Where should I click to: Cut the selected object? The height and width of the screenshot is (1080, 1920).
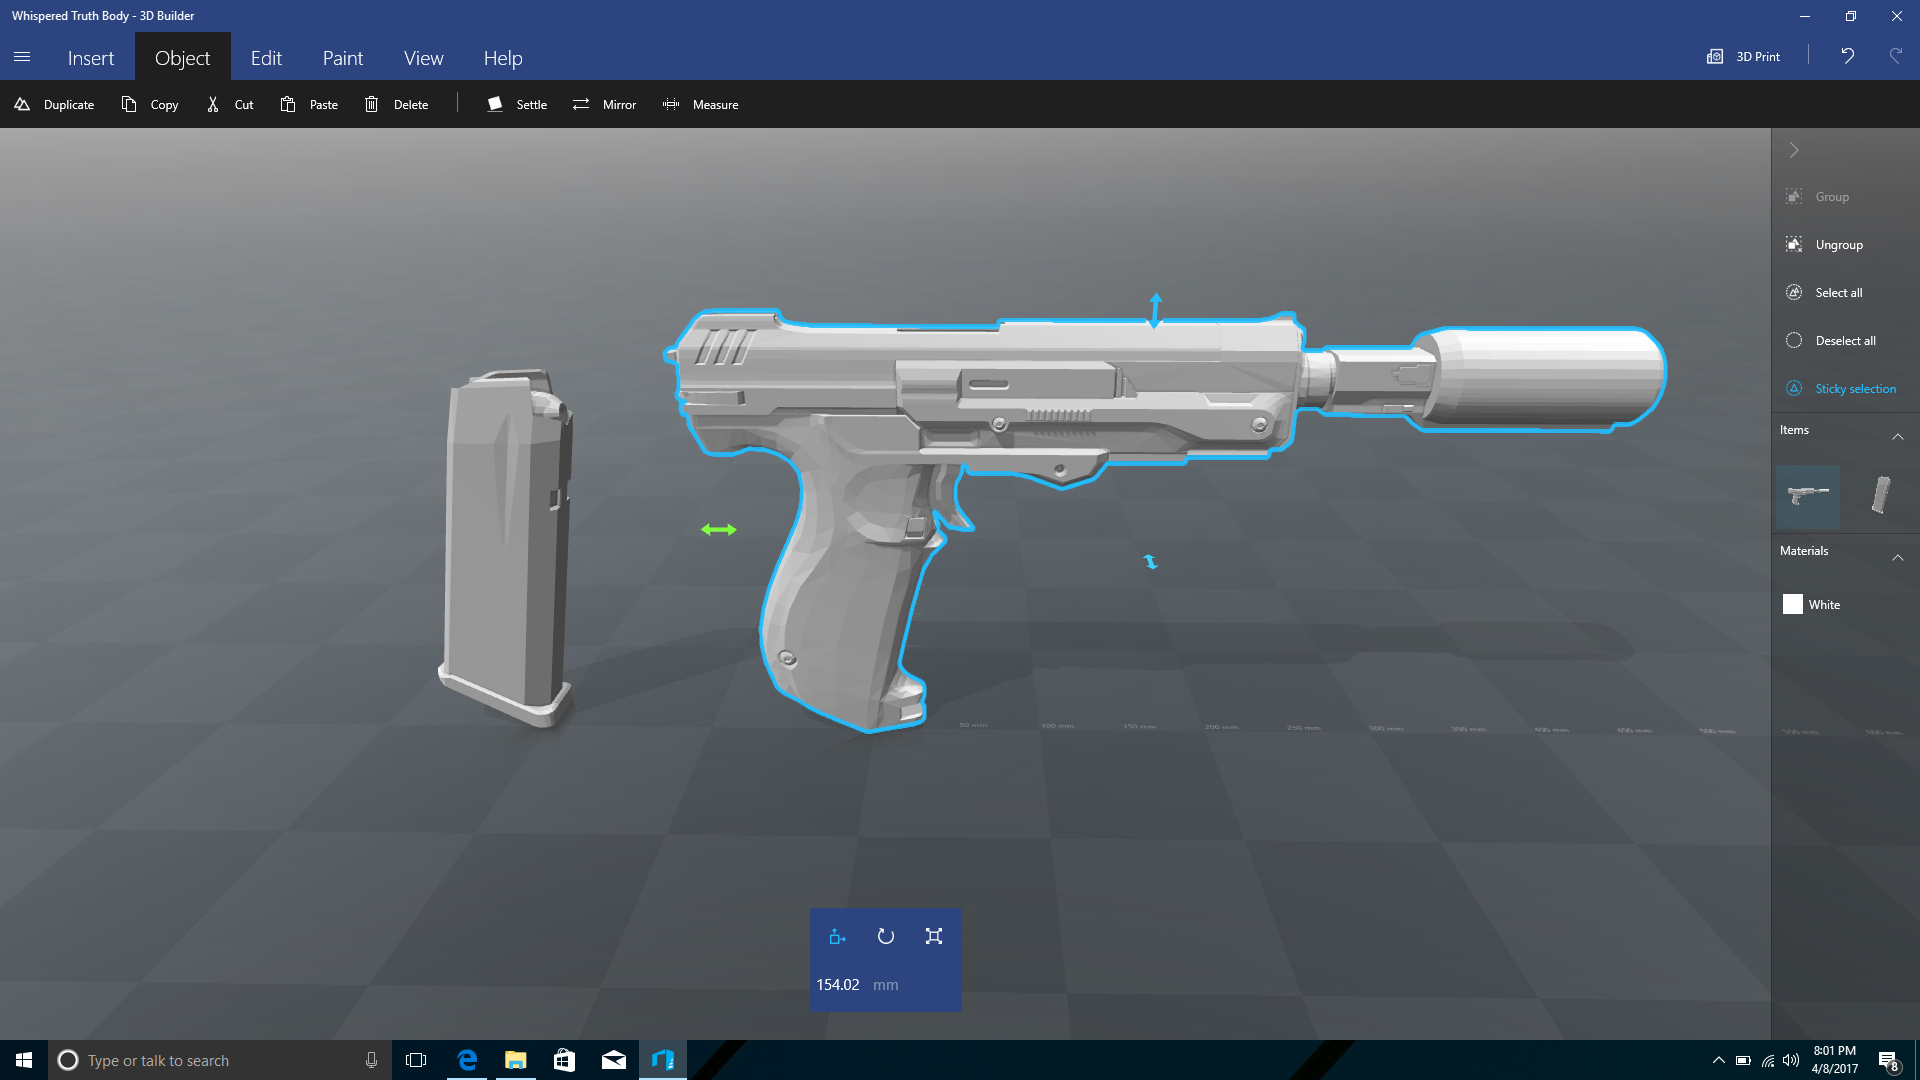[x=230, y=104]
